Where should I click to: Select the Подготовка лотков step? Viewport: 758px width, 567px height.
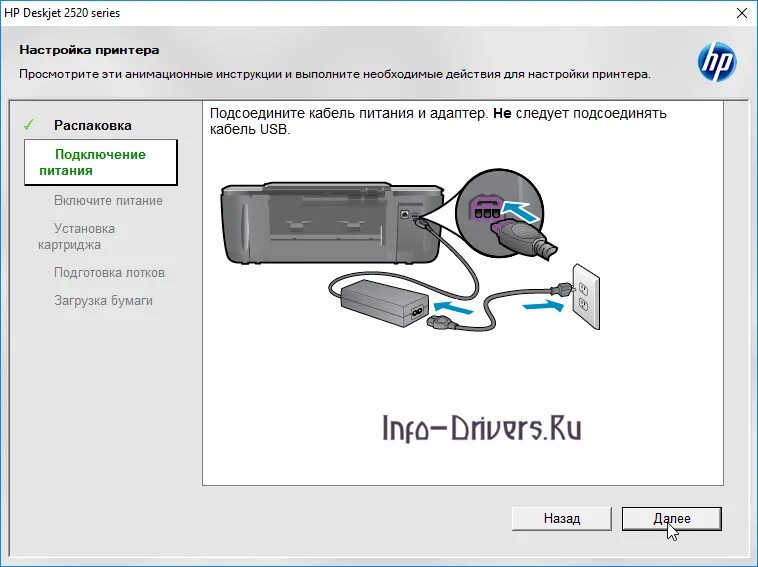coord(109,273)
